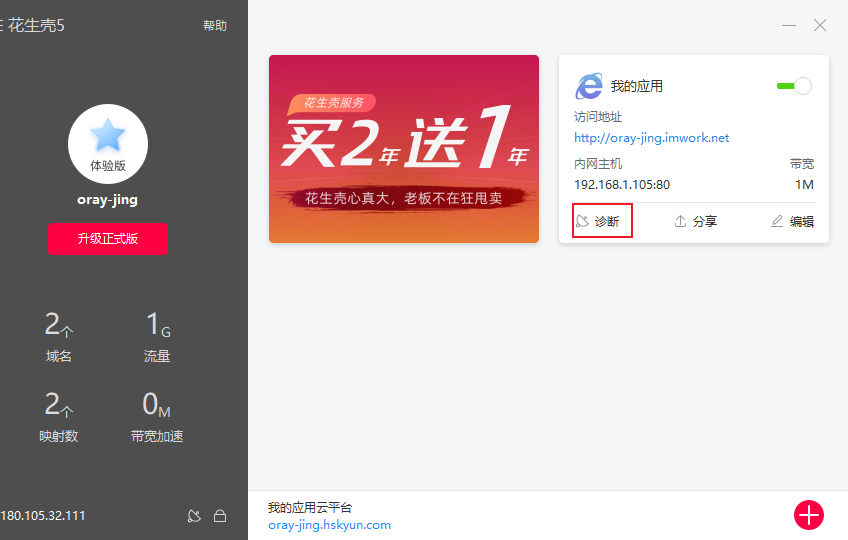Click the pencil icon beside 编辑
848x540 pixels.
click(x=777, y=221)
